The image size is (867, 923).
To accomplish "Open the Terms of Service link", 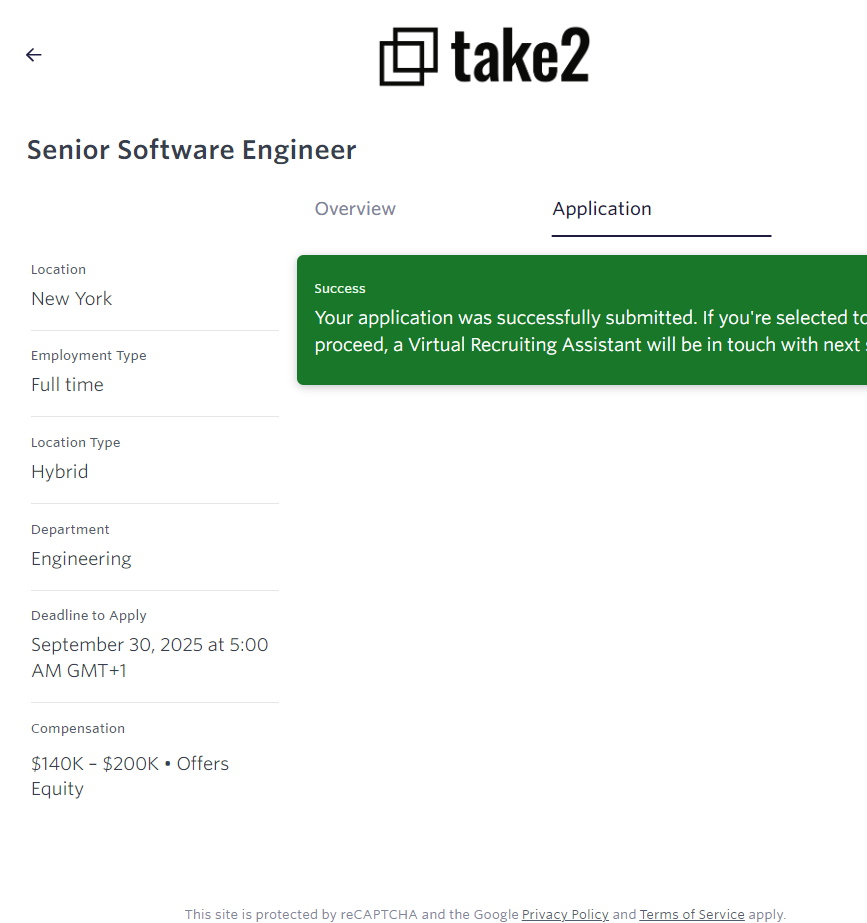I will point(692,914).
